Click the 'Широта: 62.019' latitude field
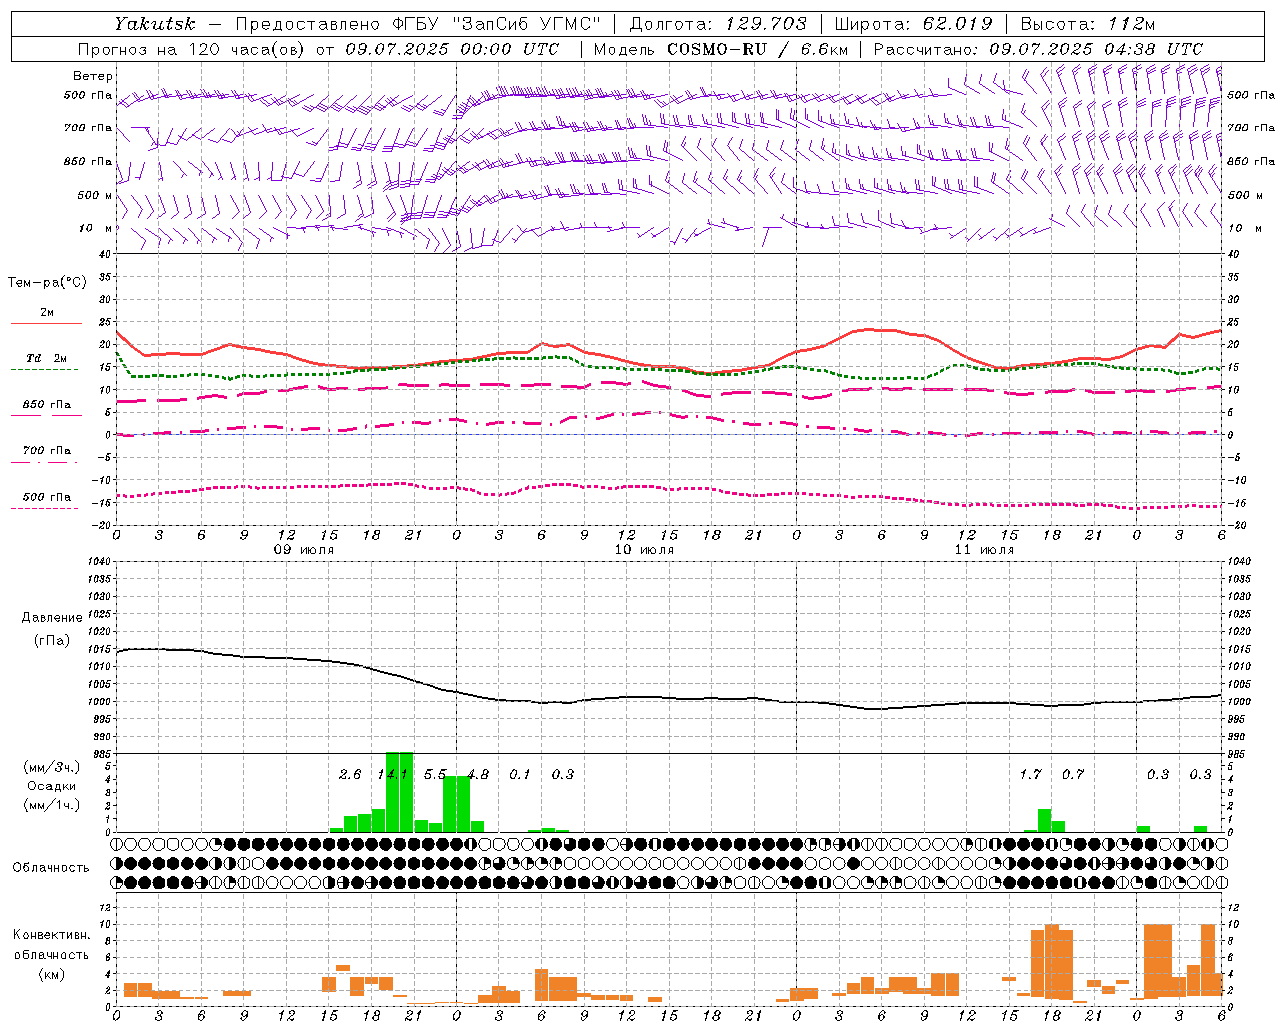The height and width of the screenshot is (1024, 1280). [913, 24]
